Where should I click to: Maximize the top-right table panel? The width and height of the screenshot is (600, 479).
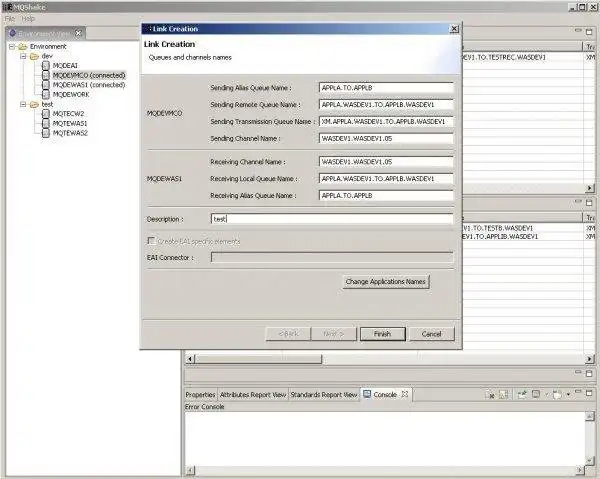[589, 31]
